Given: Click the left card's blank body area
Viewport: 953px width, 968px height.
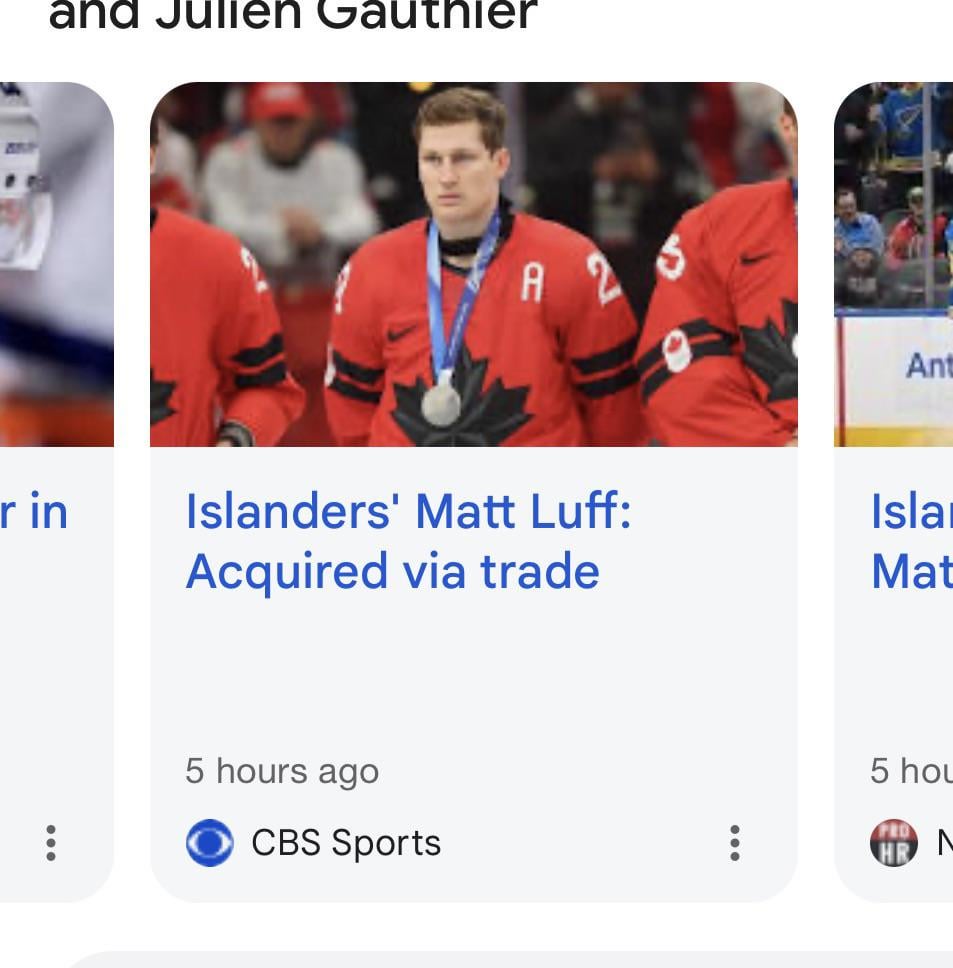Looking at the screenshot, I should tap(56, 670).
